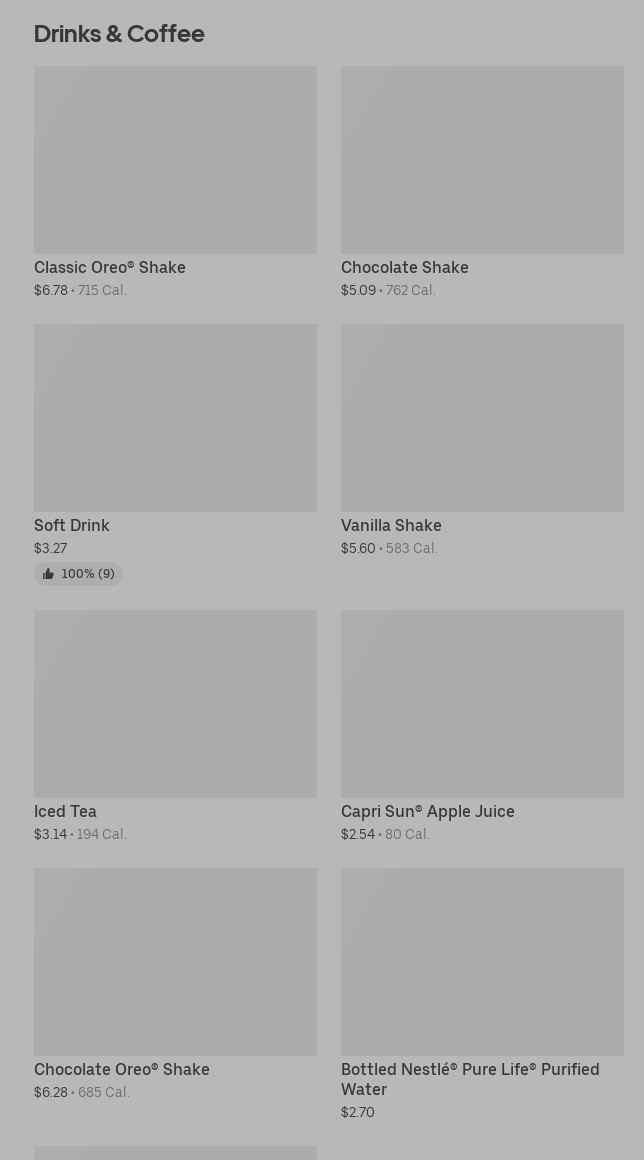Select the Bottled Nestlé Water image
Image resolution: width=644 pixels, height=1160 pixels.
click(482, 962)
